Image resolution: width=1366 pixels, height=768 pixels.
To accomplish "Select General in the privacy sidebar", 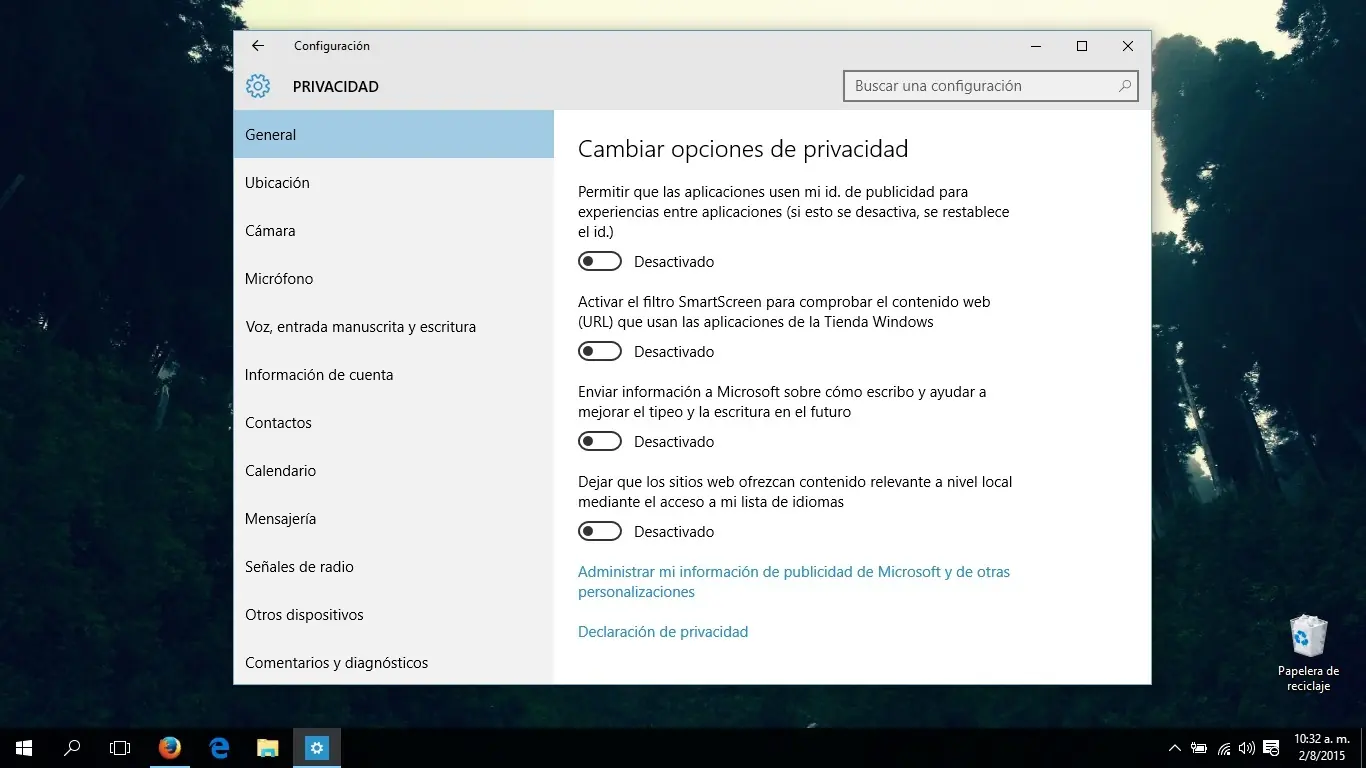I will pos(393,134).
